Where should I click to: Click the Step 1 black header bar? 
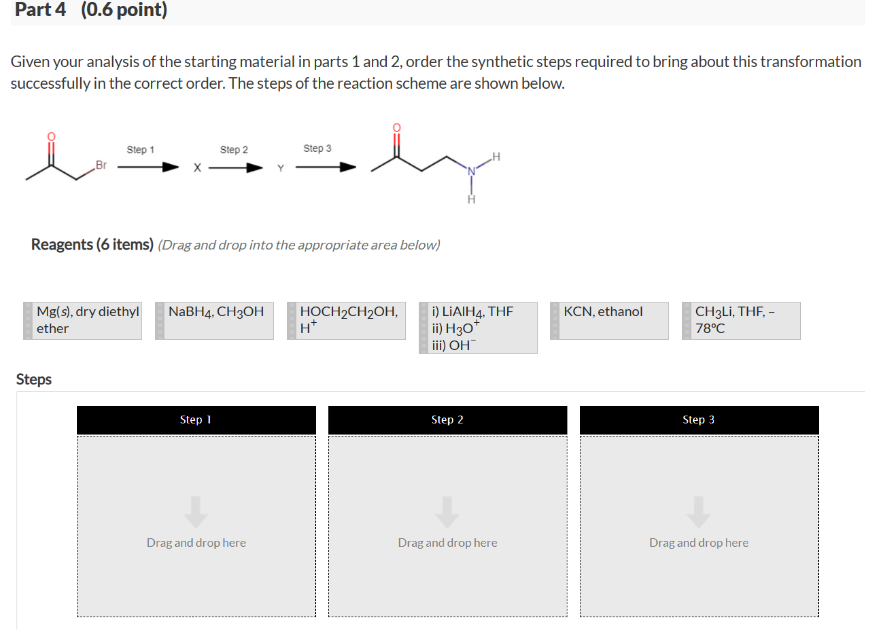coord(196,419)
